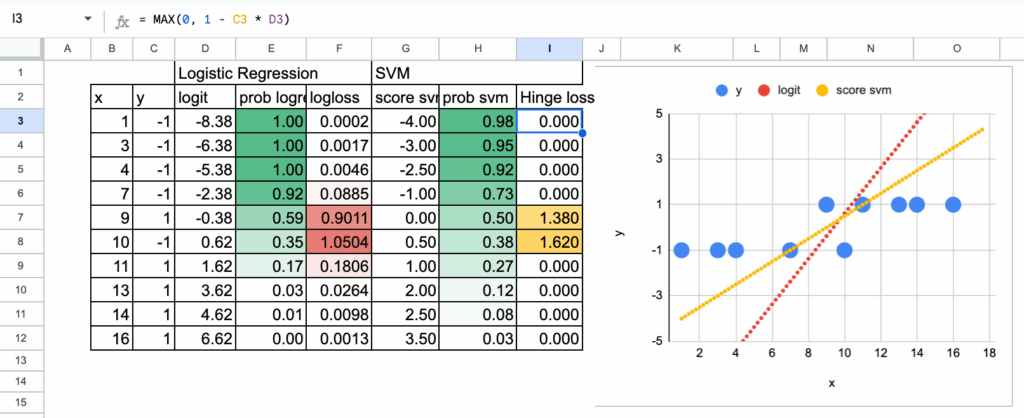Screen dimensions: 1024x418
Task: Select the logloss cell 1.0504
Action: coord(338,242)
